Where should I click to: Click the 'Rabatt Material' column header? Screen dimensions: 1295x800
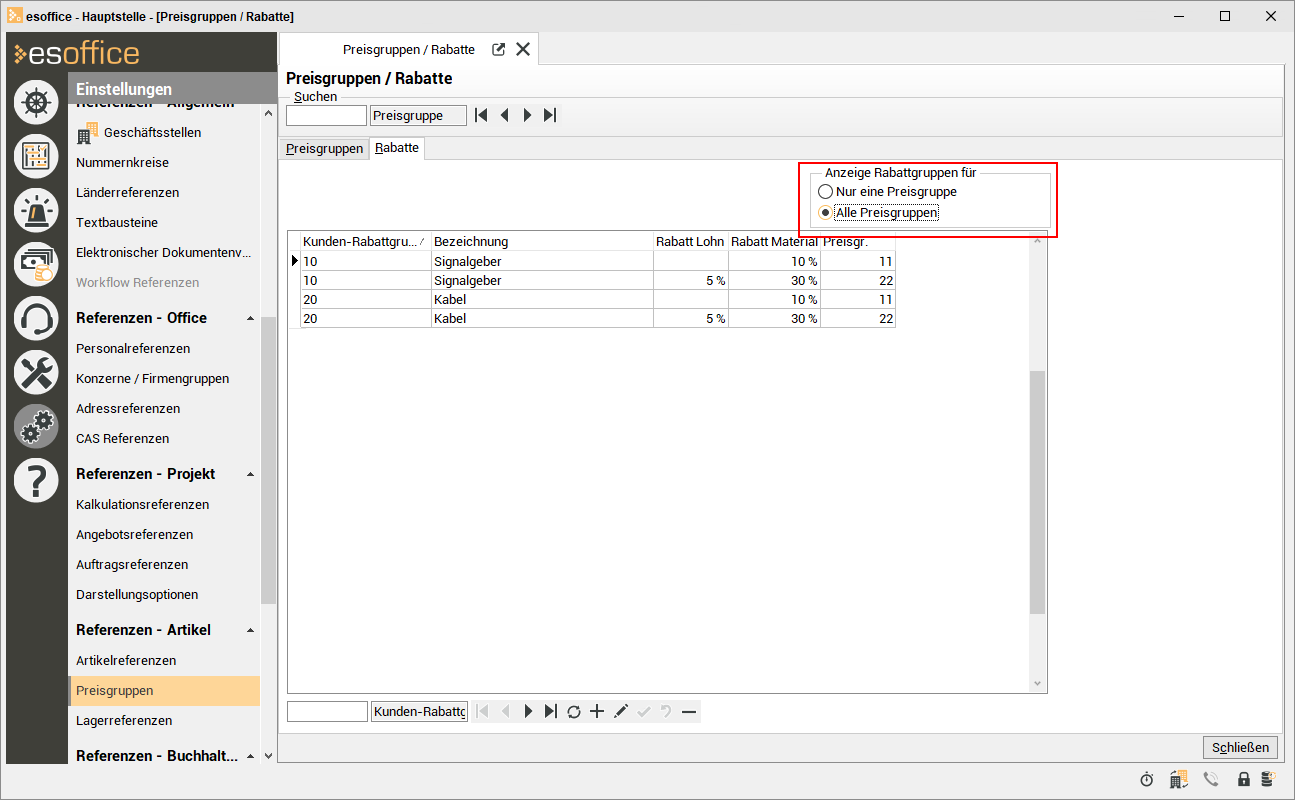(x=774, y=241)
